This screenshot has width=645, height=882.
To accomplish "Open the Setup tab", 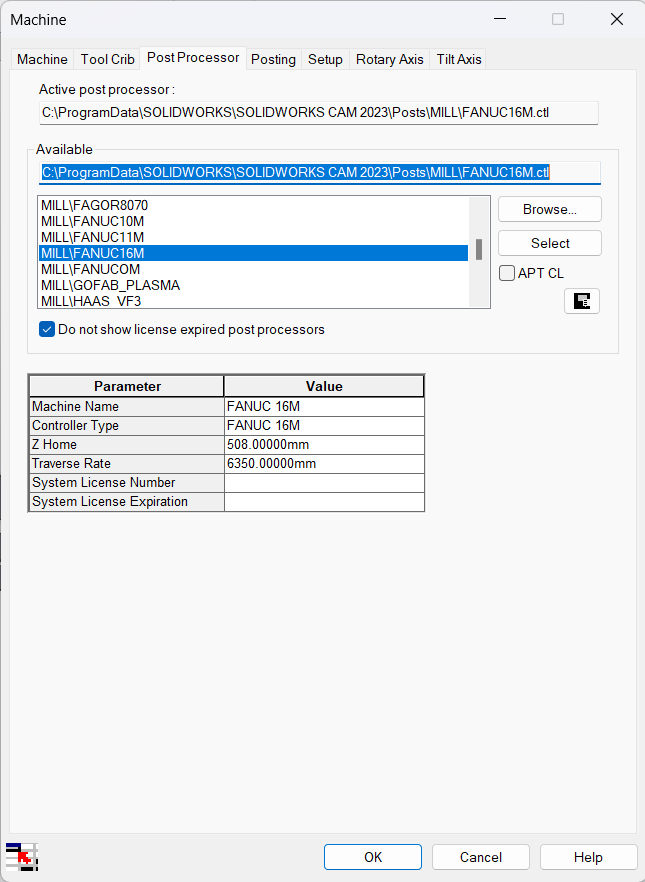I will pyautogui.click(x=325, y=59).
